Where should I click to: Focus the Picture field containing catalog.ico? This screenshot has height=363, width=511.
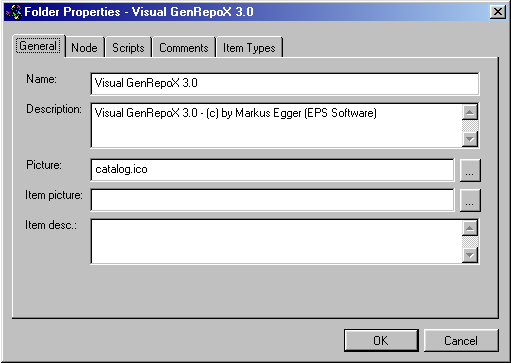(272, 170)
